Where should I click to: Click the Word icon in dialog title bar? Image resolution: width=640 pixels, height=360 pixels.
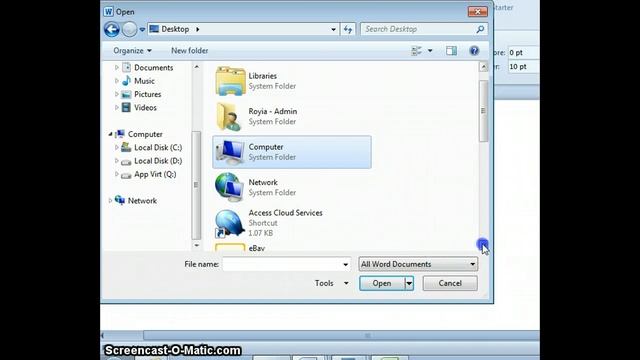point(108,11)
